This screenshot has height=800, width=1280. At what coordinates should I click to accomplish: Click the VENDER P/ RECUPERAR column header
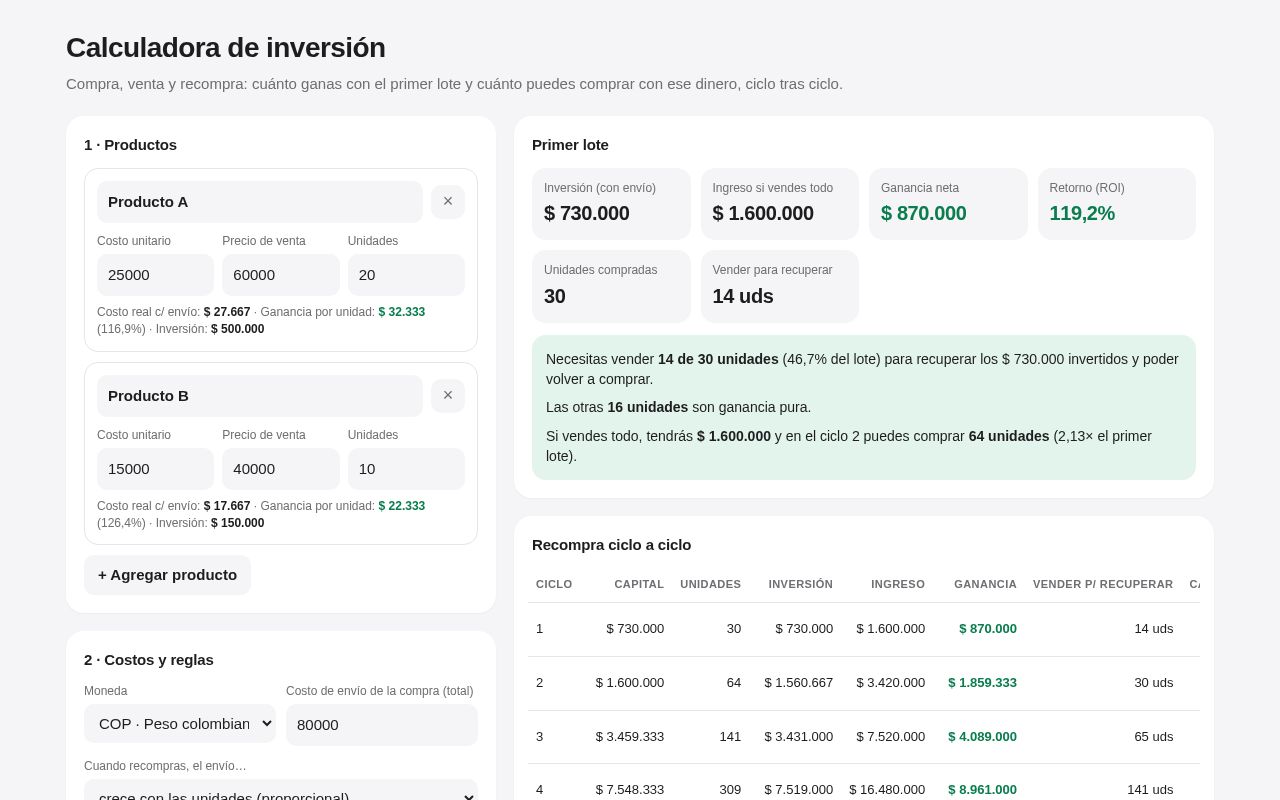coord(1103,584)
